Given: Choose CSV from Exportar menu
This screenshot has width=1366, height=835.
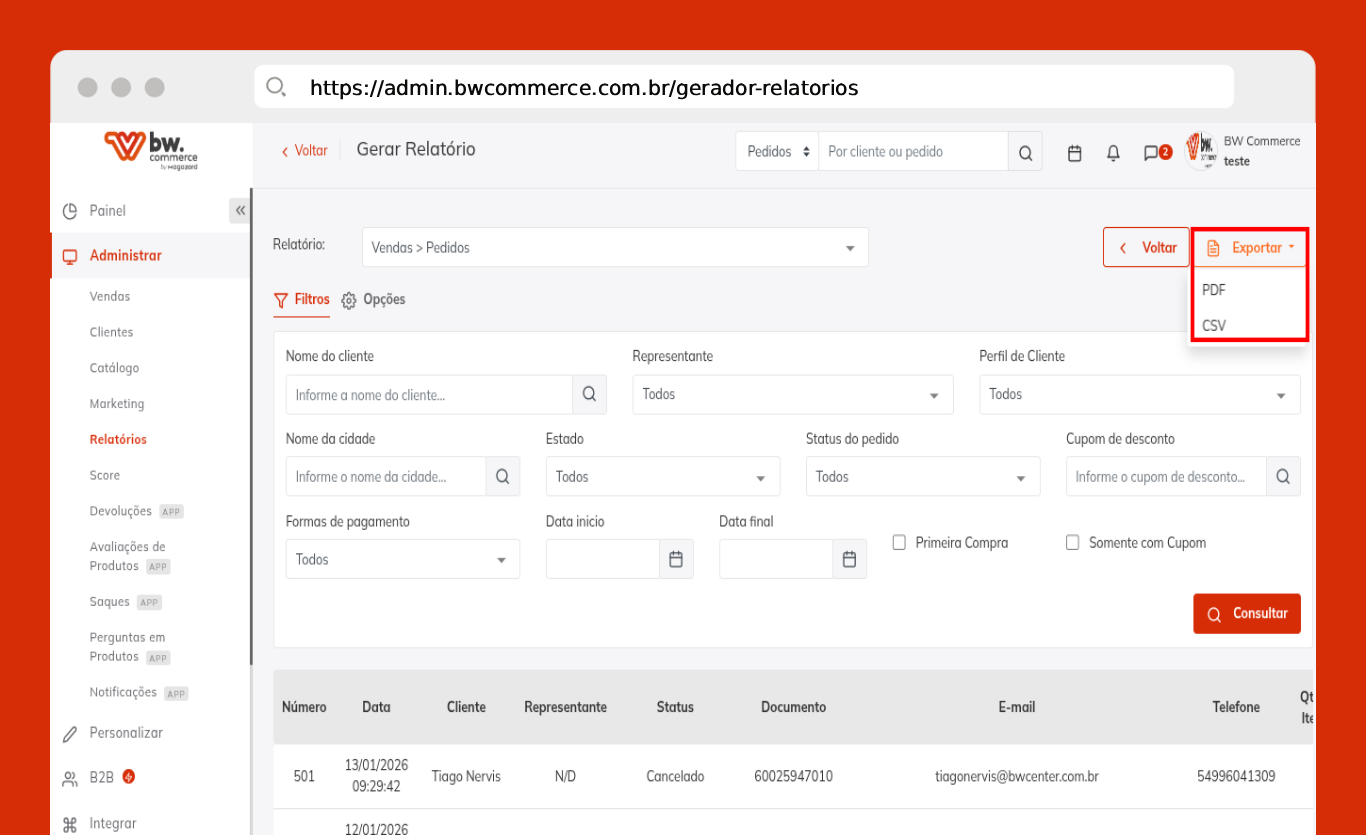Looking at the screenshot, I should point(1214,325).
